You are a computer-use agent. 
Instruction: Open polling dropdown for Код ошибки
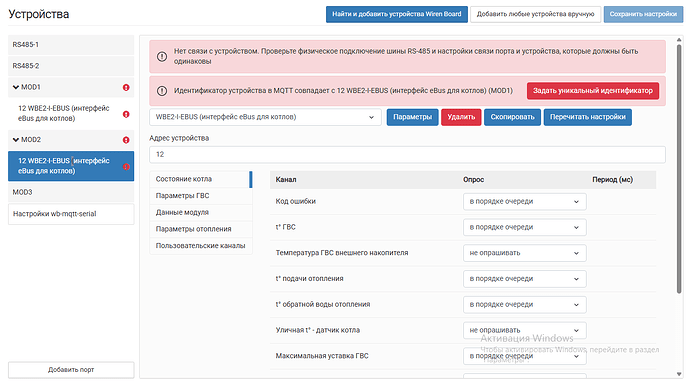[525, 201]
